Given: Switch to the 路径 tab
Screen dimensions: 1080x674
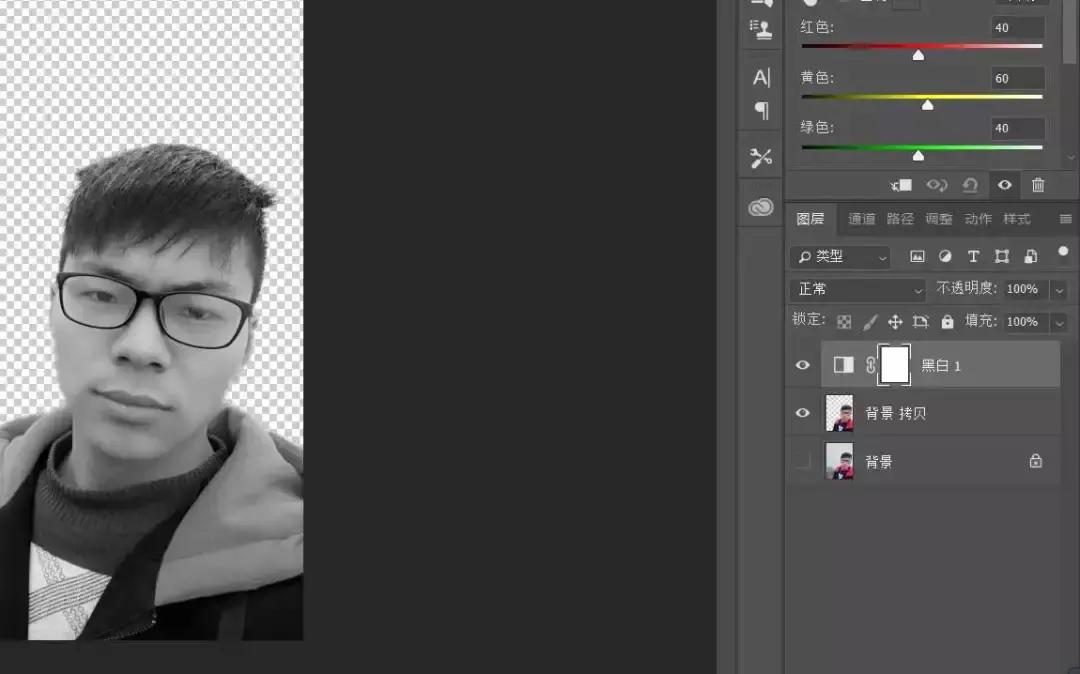Looking at the screenshot, I should (x=900, y=219).
